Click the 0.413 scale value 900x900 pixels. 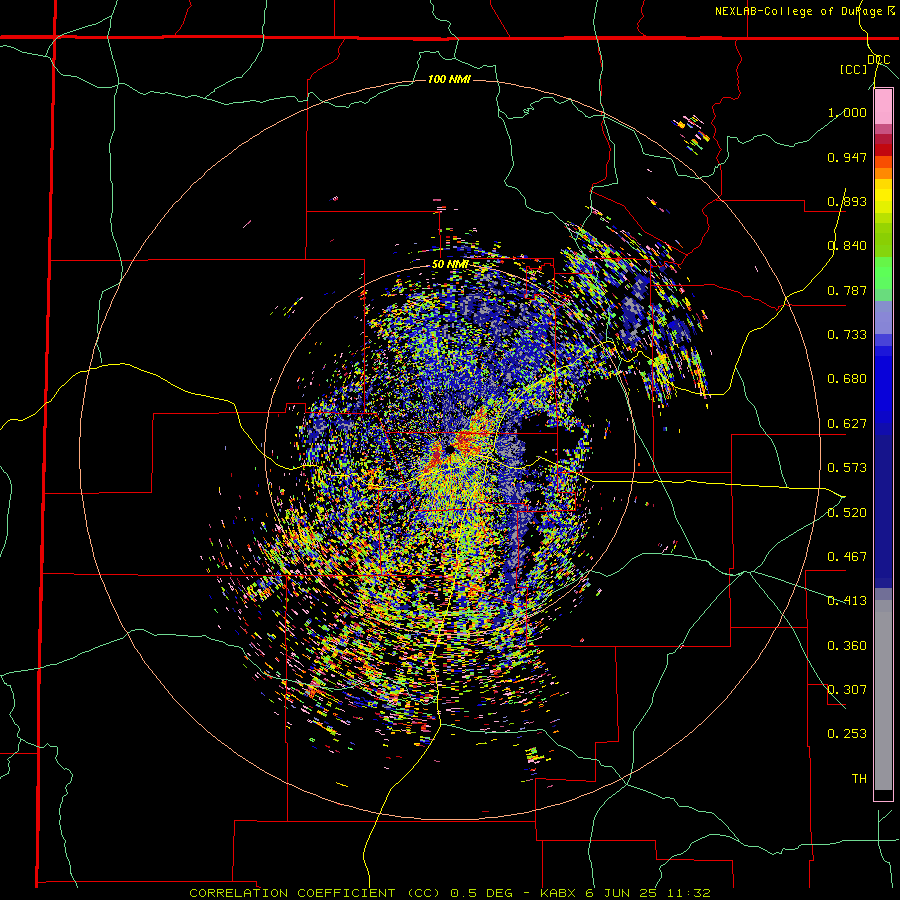(847, 601)
